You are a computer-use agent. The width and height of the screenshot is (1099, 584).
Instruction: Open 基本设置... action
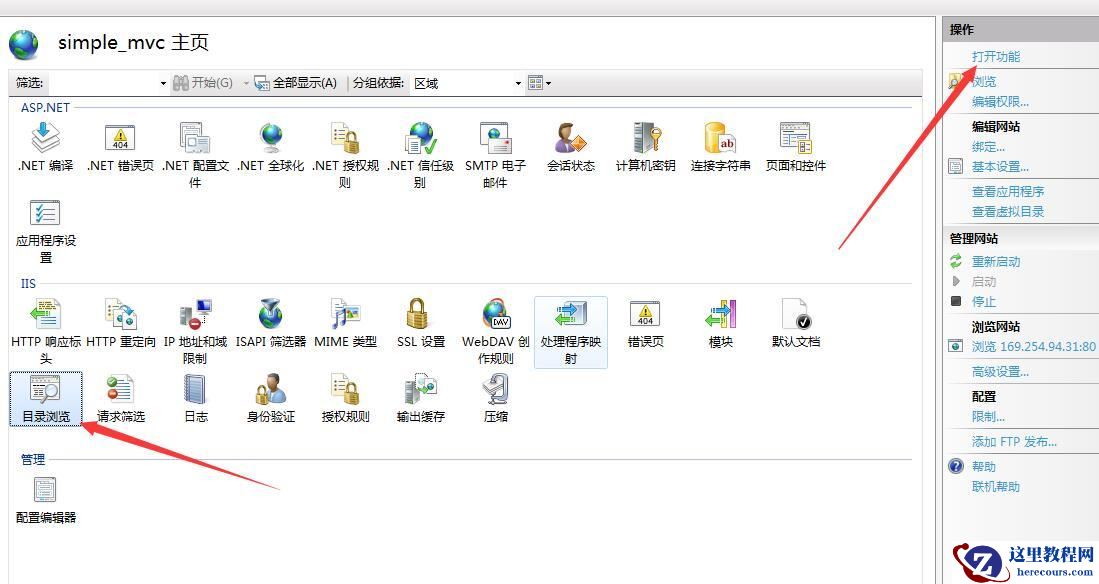[x=1000, y=167]
